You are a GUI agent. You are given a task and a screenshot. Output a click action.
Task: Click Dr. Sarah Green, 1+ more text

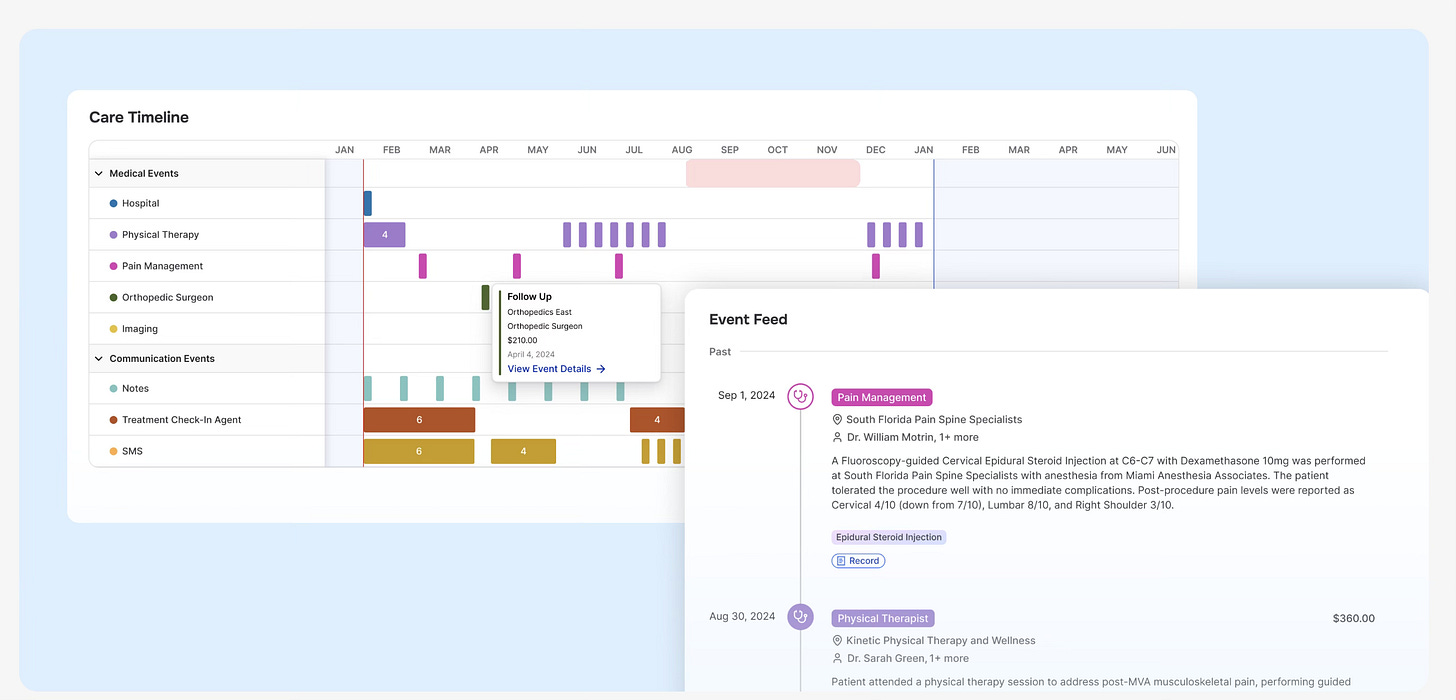click(x=907, y=658)
